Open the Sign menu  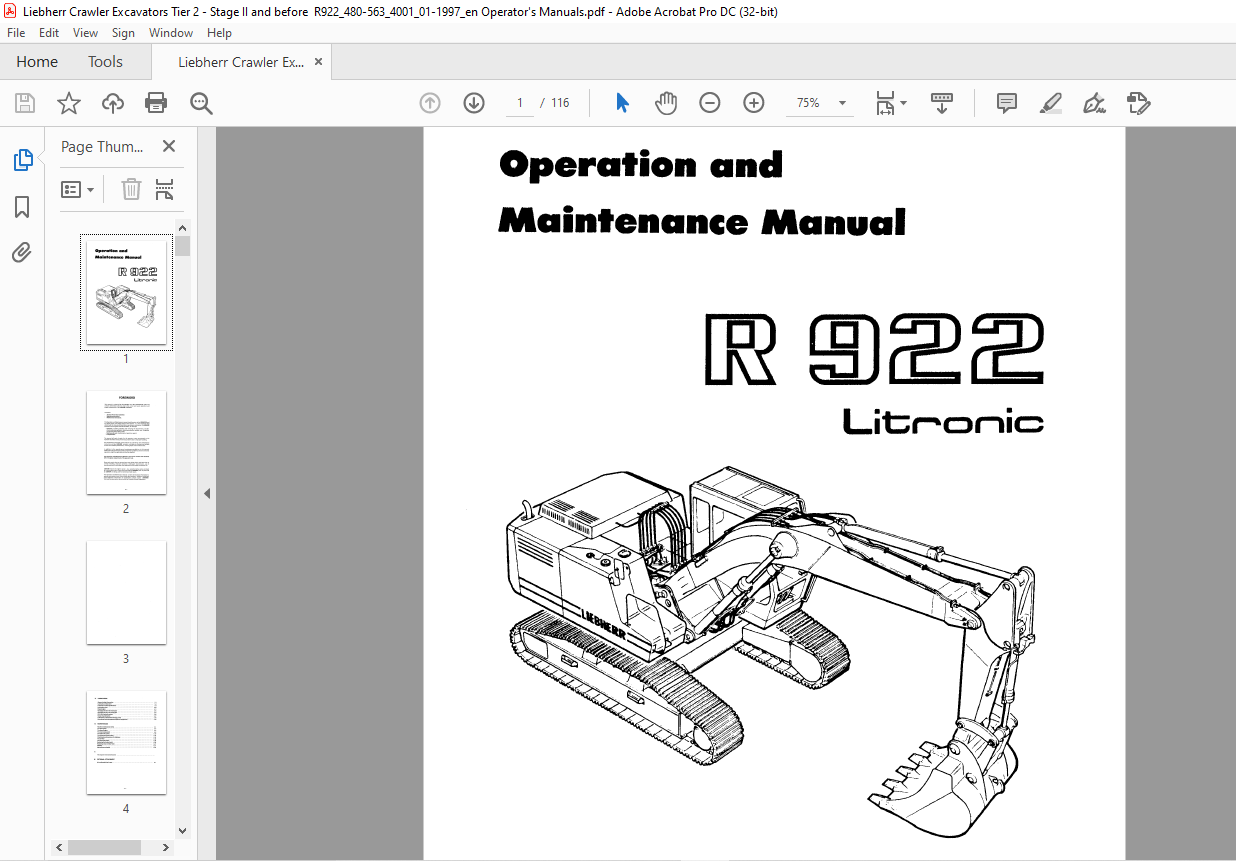(123, 33)
